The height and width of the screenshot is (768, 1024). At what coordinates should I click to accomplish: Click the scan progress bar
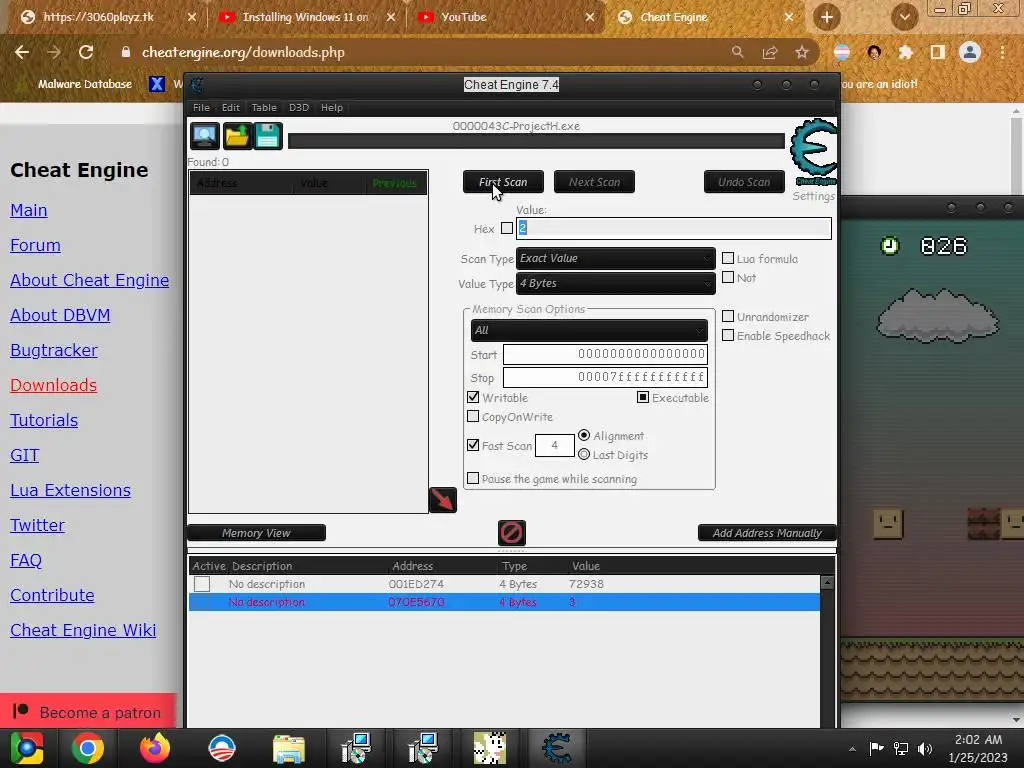(536, 141)
